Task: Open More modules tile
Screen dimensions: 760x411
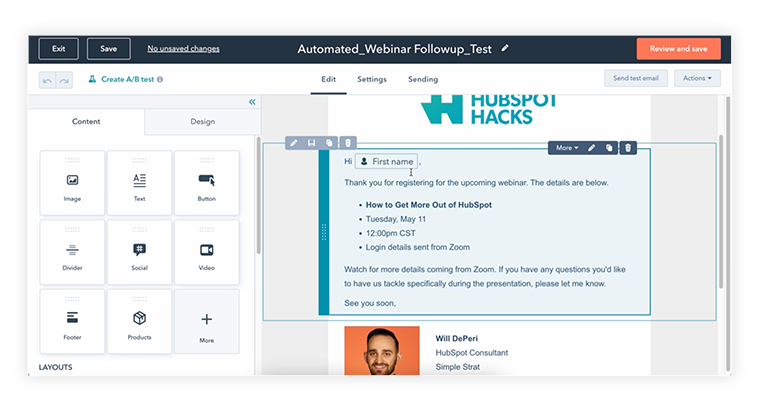Action: pos(206,321)
